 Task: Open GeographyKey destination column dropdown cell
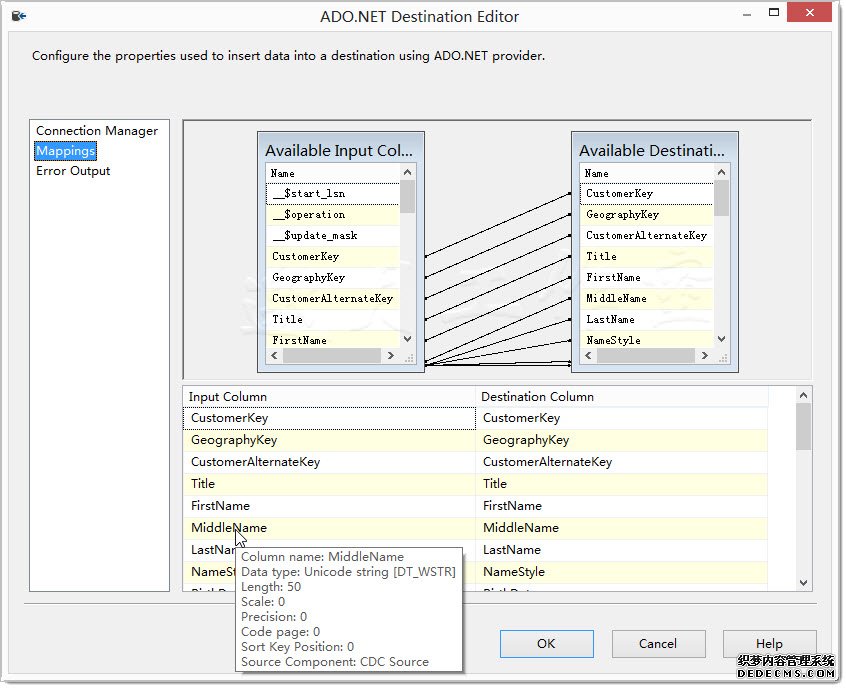(x=622, y=440)
